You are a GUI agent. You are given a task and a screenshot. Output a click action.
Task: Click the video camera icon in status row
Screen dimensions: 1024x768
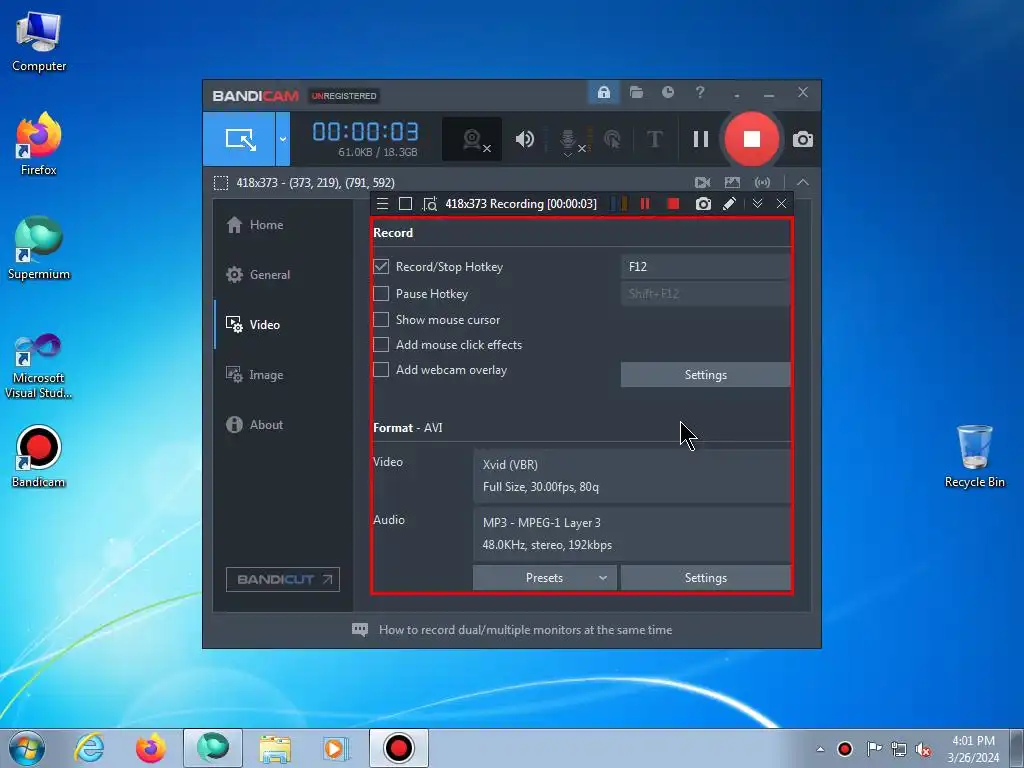[x=703, y=183]
